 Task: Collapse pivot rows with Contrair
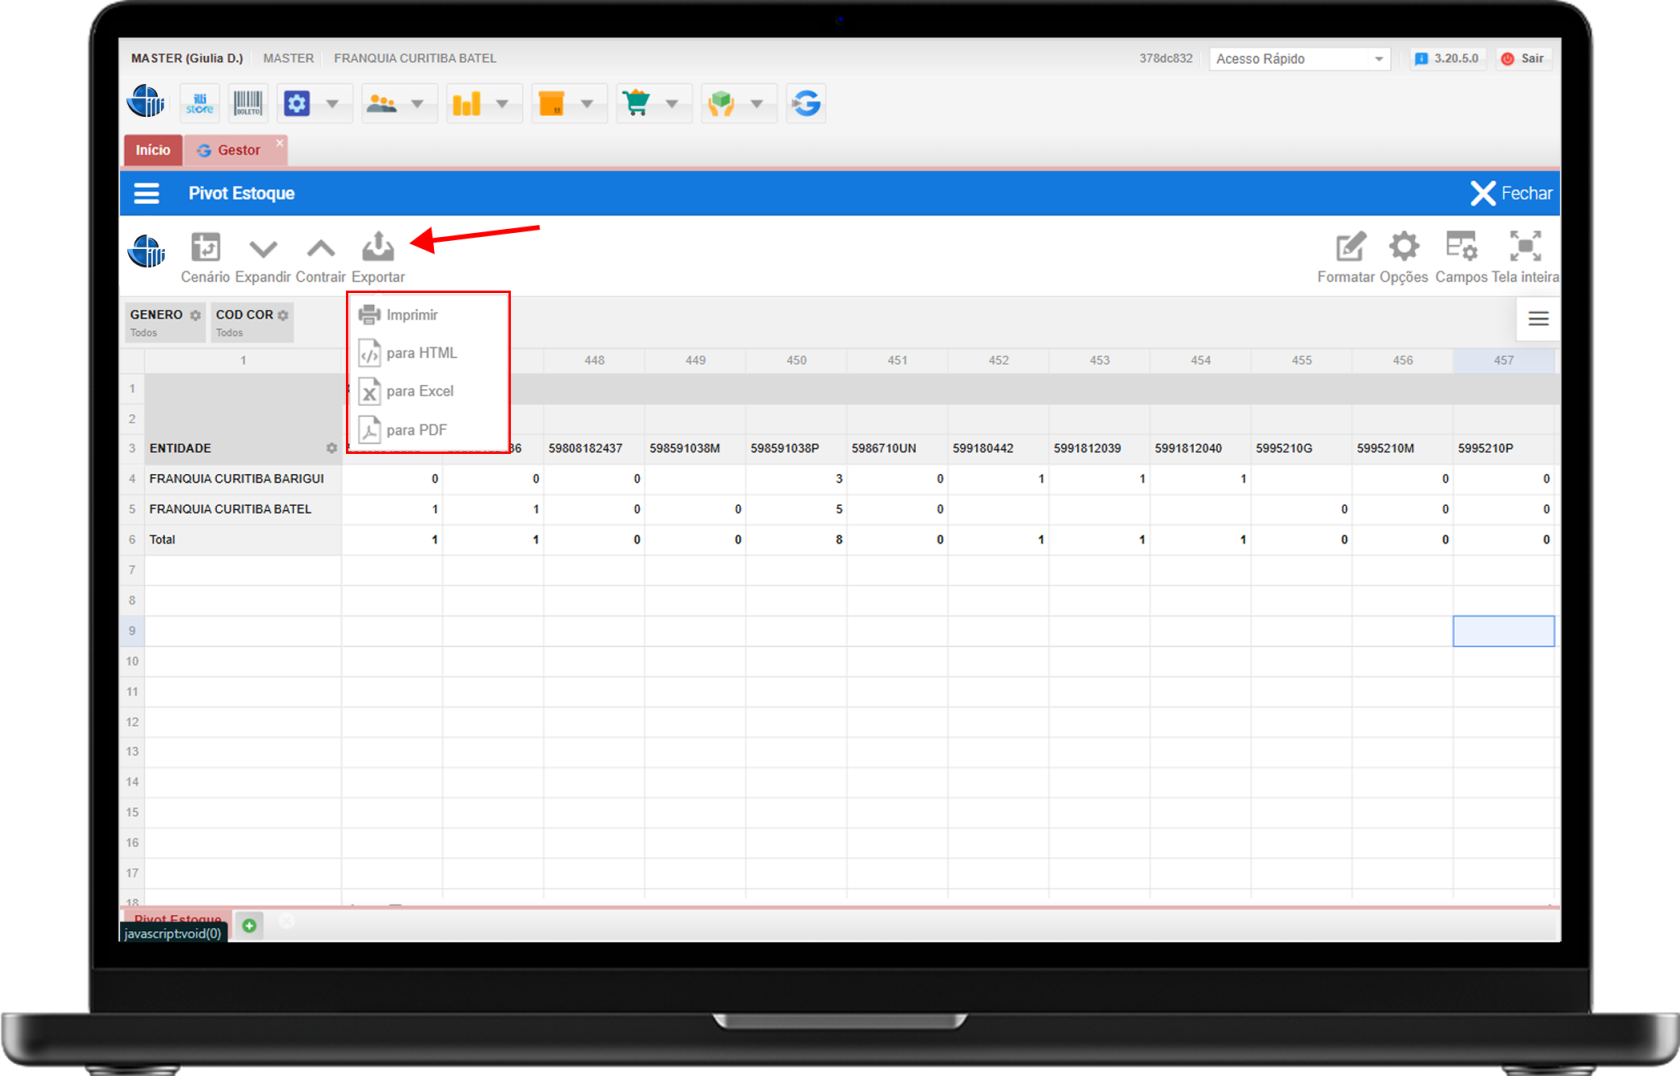[x=320, y=249]
